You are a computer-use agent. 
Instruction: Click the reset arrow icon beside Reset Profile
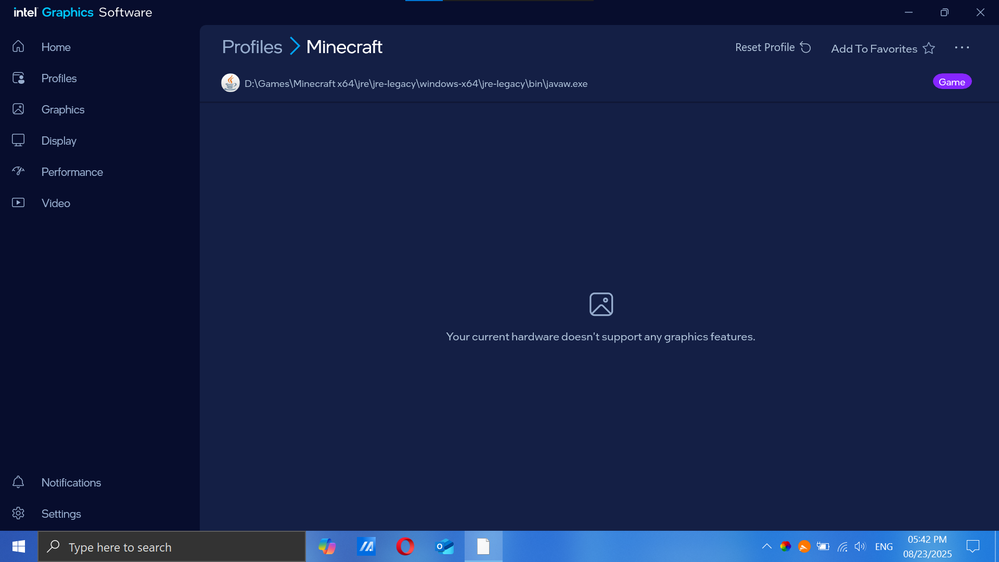point(805,48)
